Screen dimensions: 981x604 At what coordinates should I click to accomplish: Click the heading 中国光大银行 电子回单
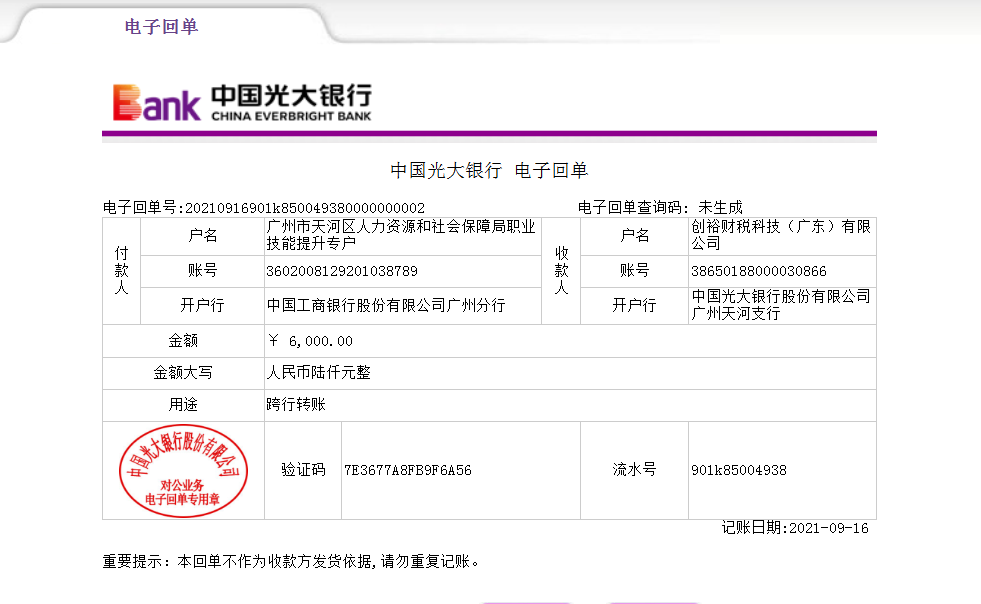(x=489, y=170)
